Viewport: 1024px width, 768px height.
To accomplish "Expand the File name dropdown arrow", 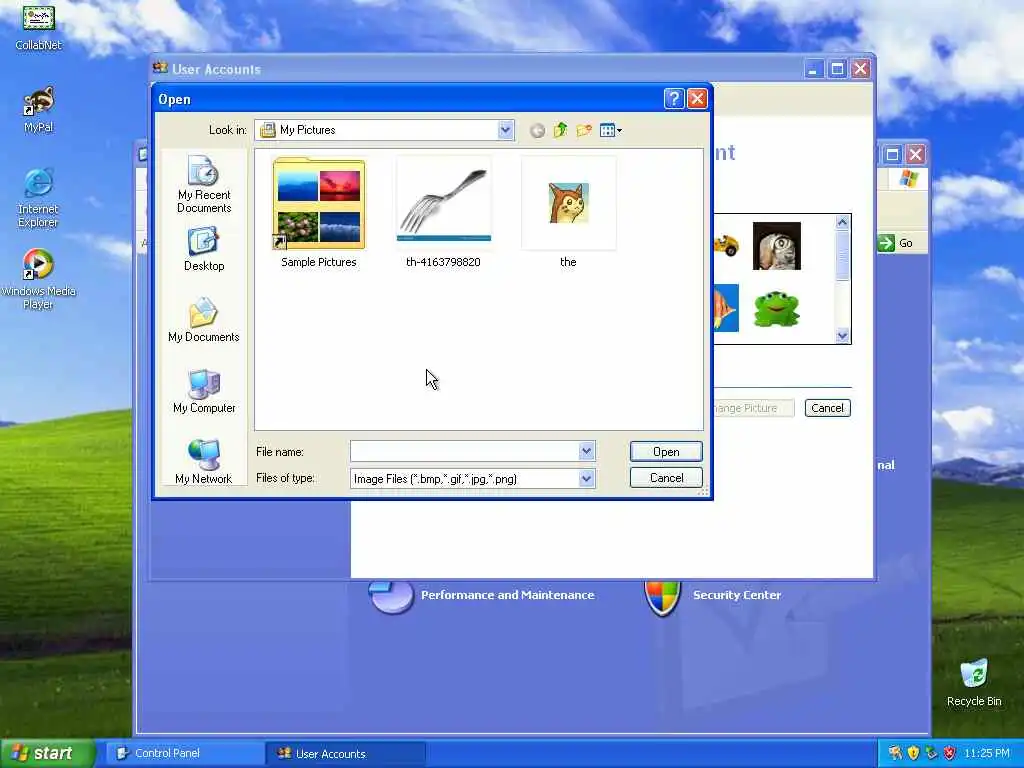I will [586, 451].
